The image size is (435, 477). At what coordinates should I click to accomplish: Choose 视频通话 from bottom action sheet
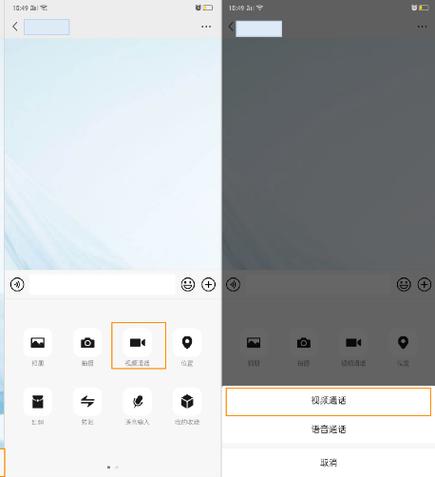[328, 401]
